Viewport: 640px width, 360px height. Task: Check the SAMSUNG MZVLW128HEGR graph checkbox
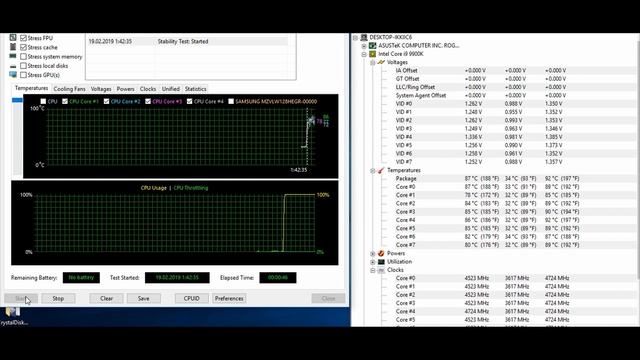point(231,101)
